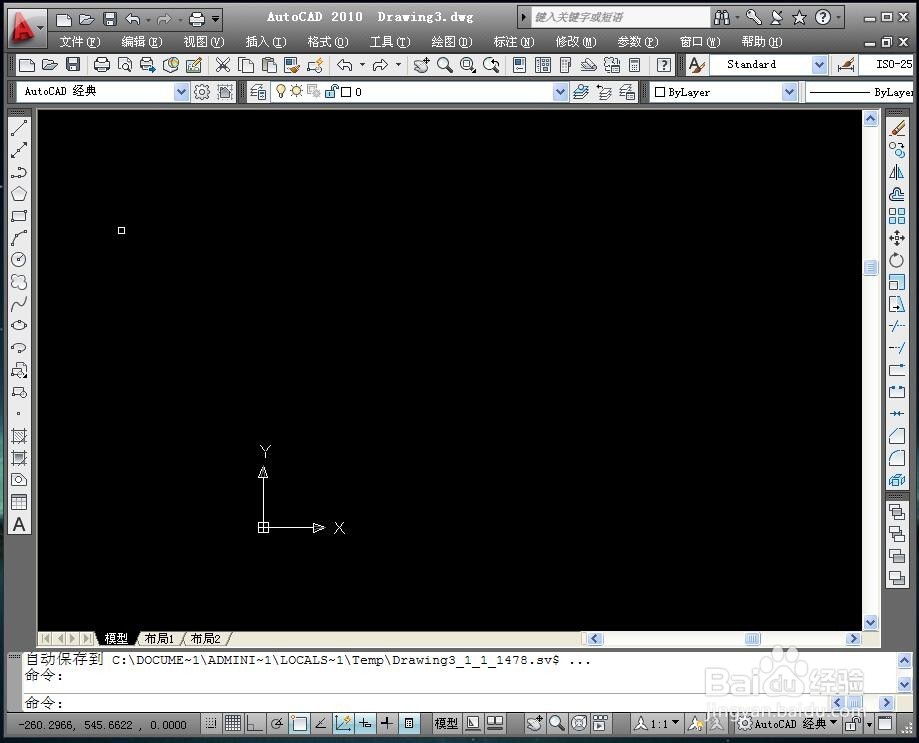The height and width of the screenshot is (743, 919).
Task: Click the Erase tool in modify toolbar
Action: pos(897,128)
